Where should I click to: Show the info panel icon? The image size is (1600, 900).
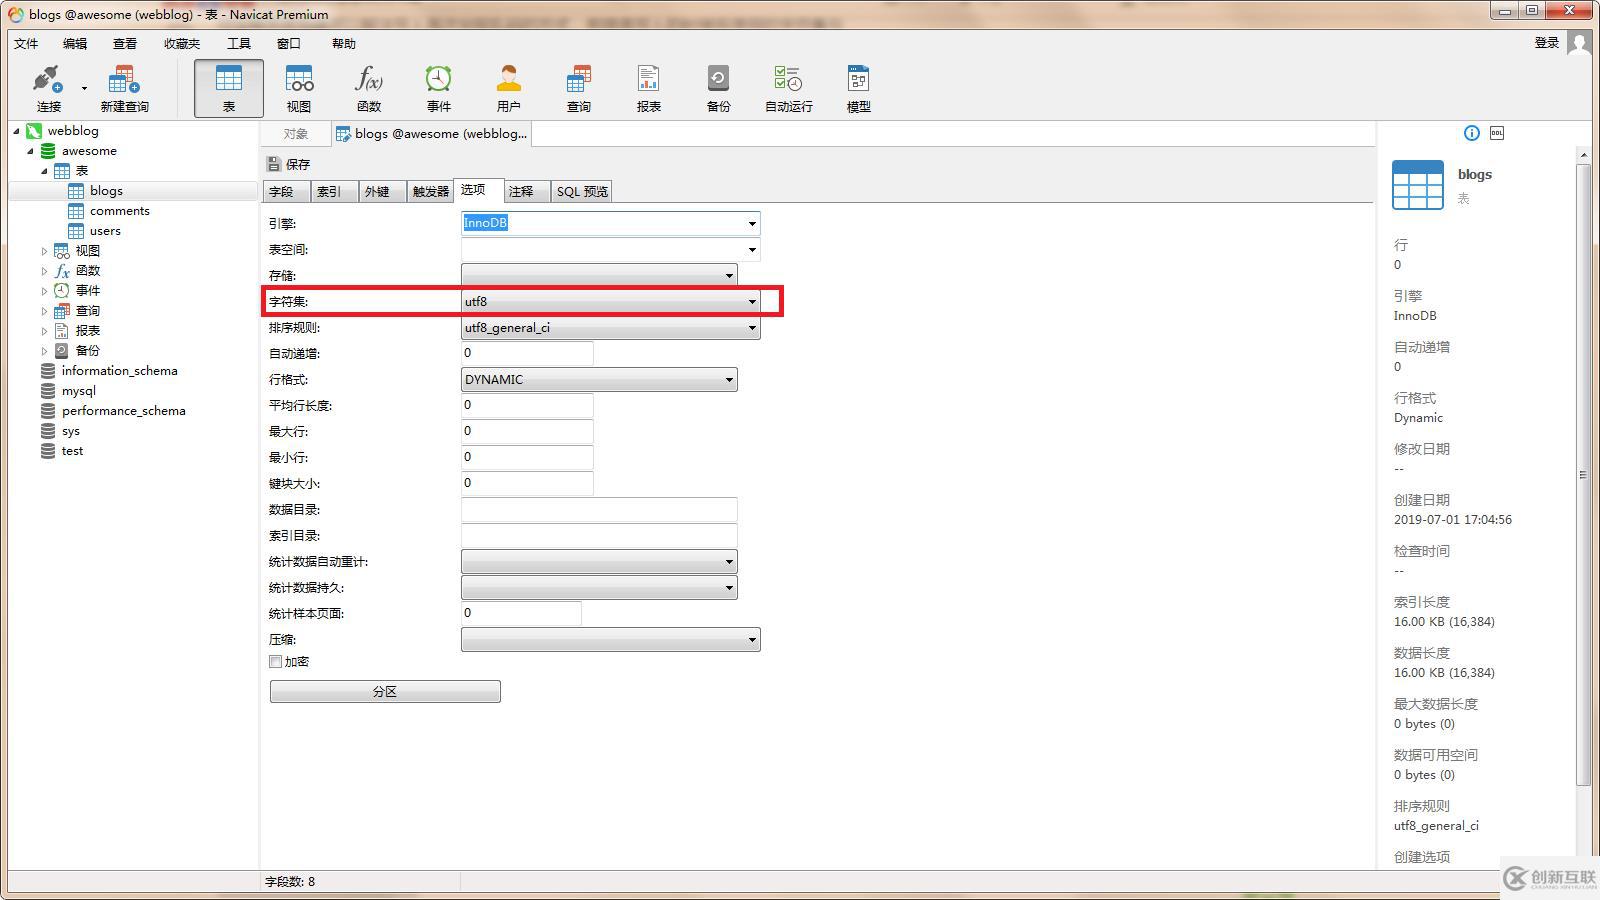1471,133
